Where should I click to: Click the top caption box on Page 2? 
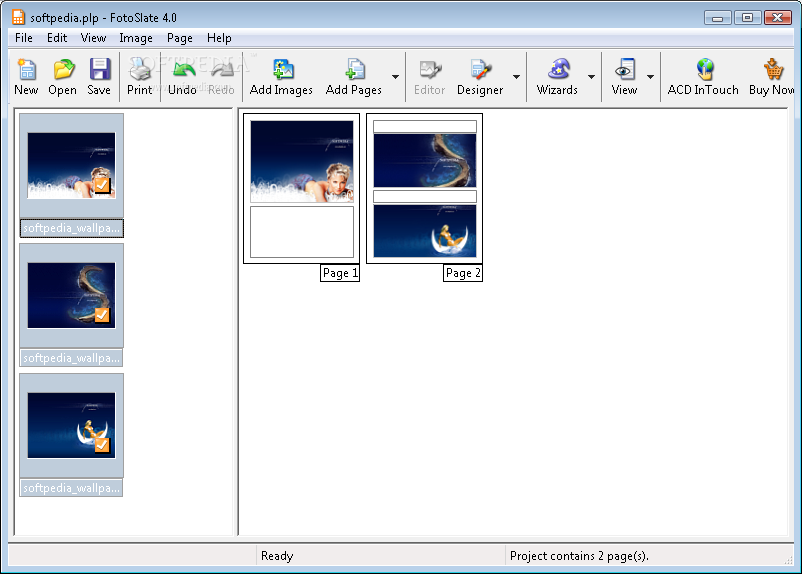(425, 126)
